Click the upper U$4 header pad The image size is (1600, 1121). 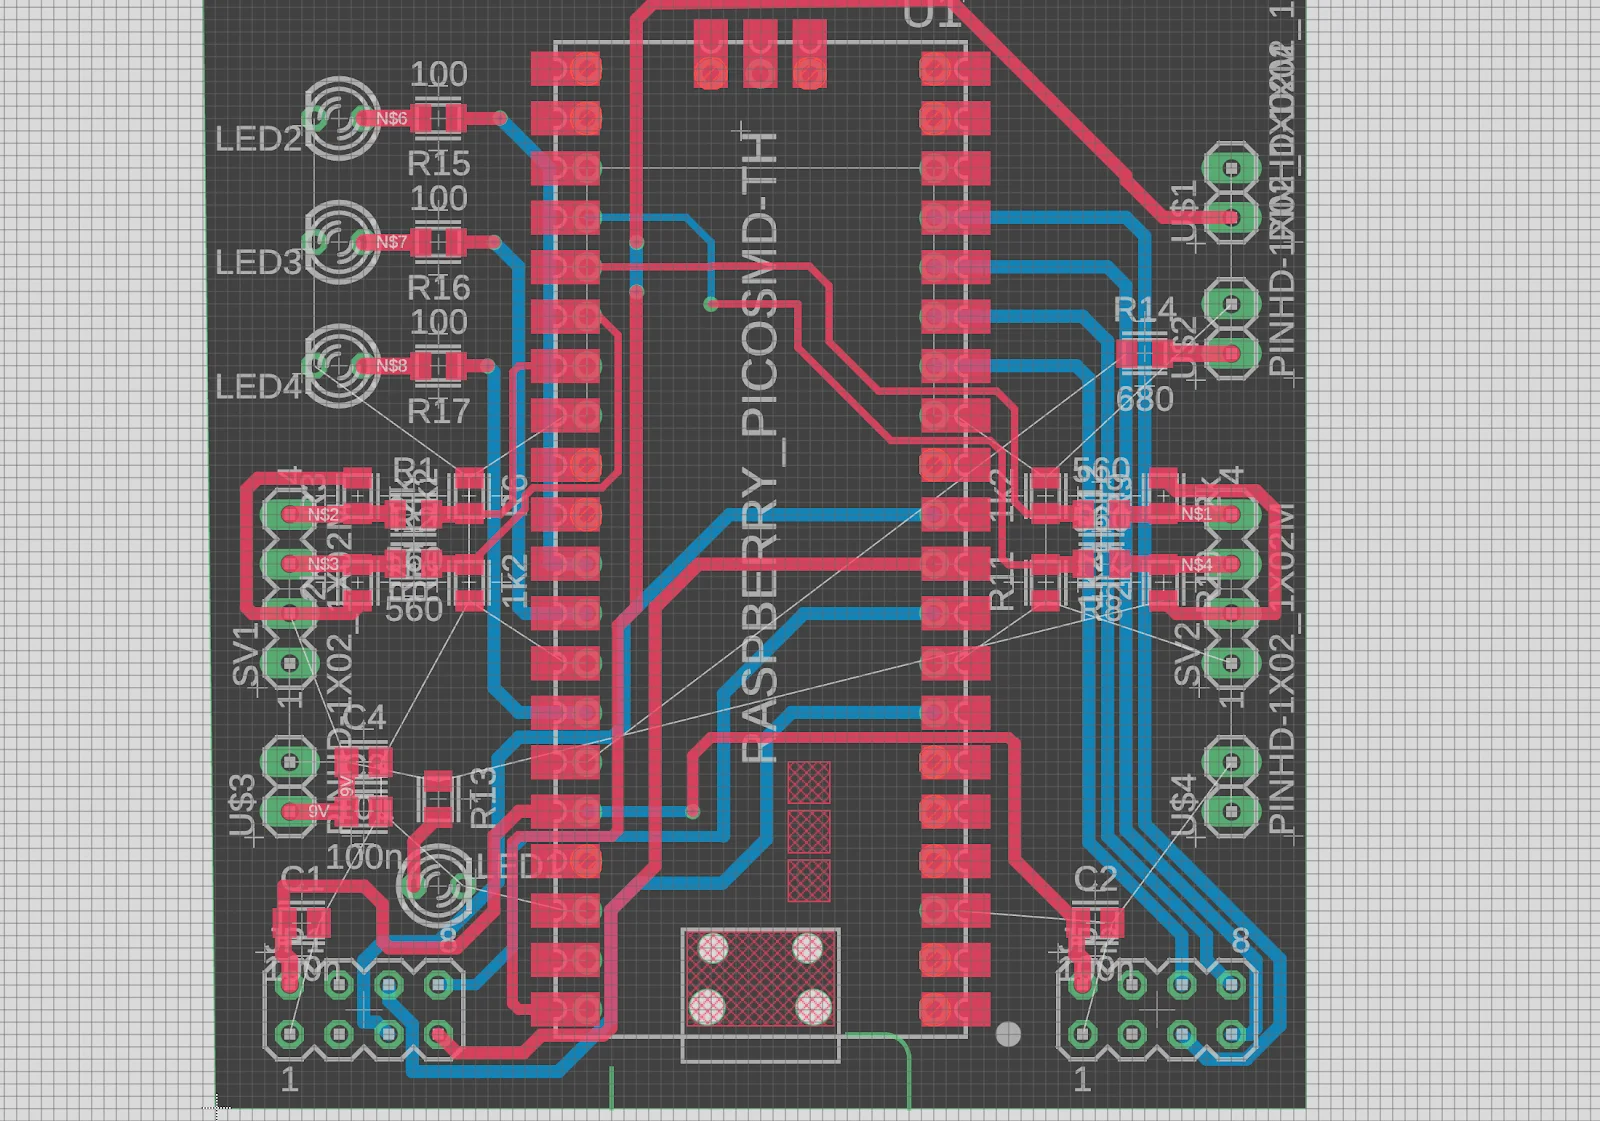1231,762
